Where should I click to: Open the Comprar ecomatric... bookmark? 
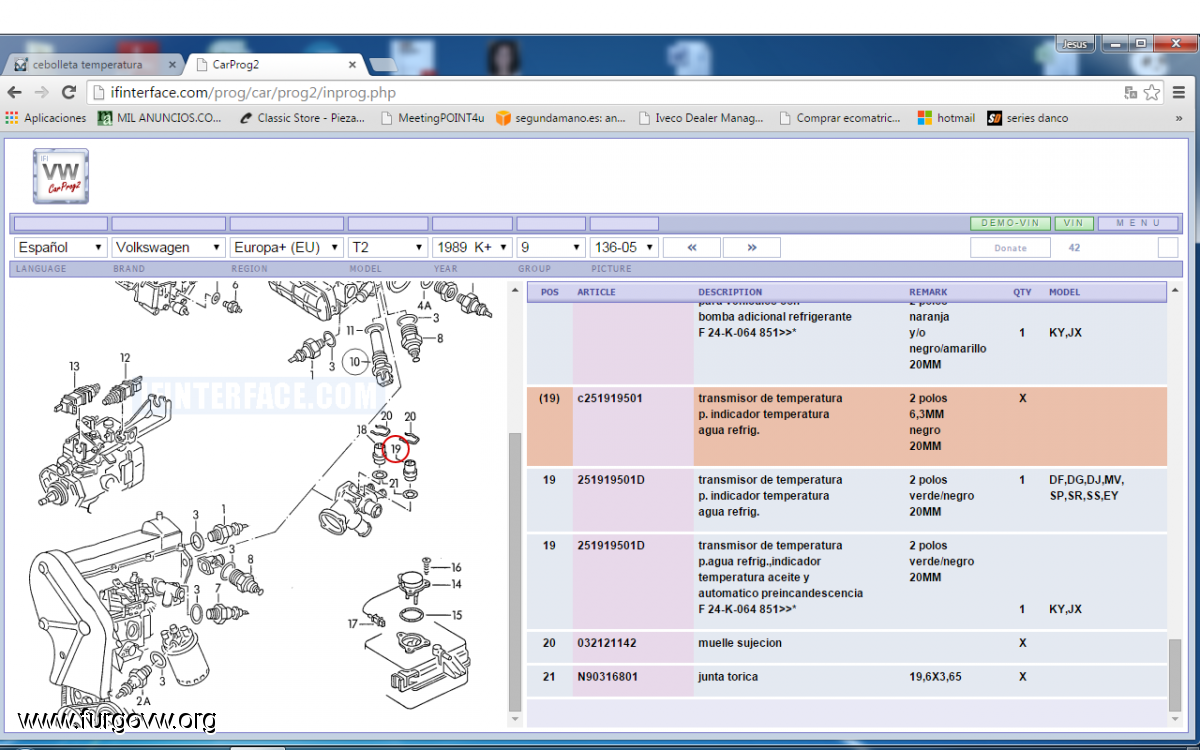pos(840,118)
